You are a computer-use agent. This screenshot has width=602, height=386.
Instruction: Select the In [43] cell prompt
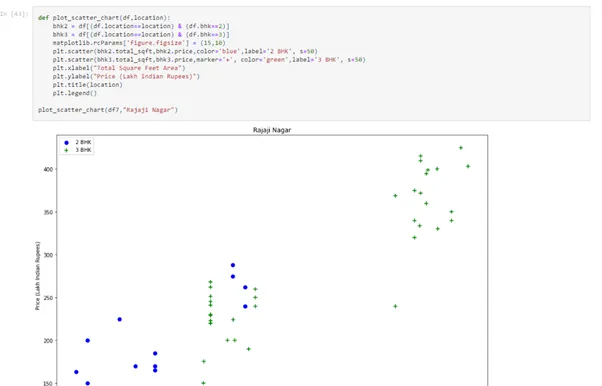pos(14,14)
